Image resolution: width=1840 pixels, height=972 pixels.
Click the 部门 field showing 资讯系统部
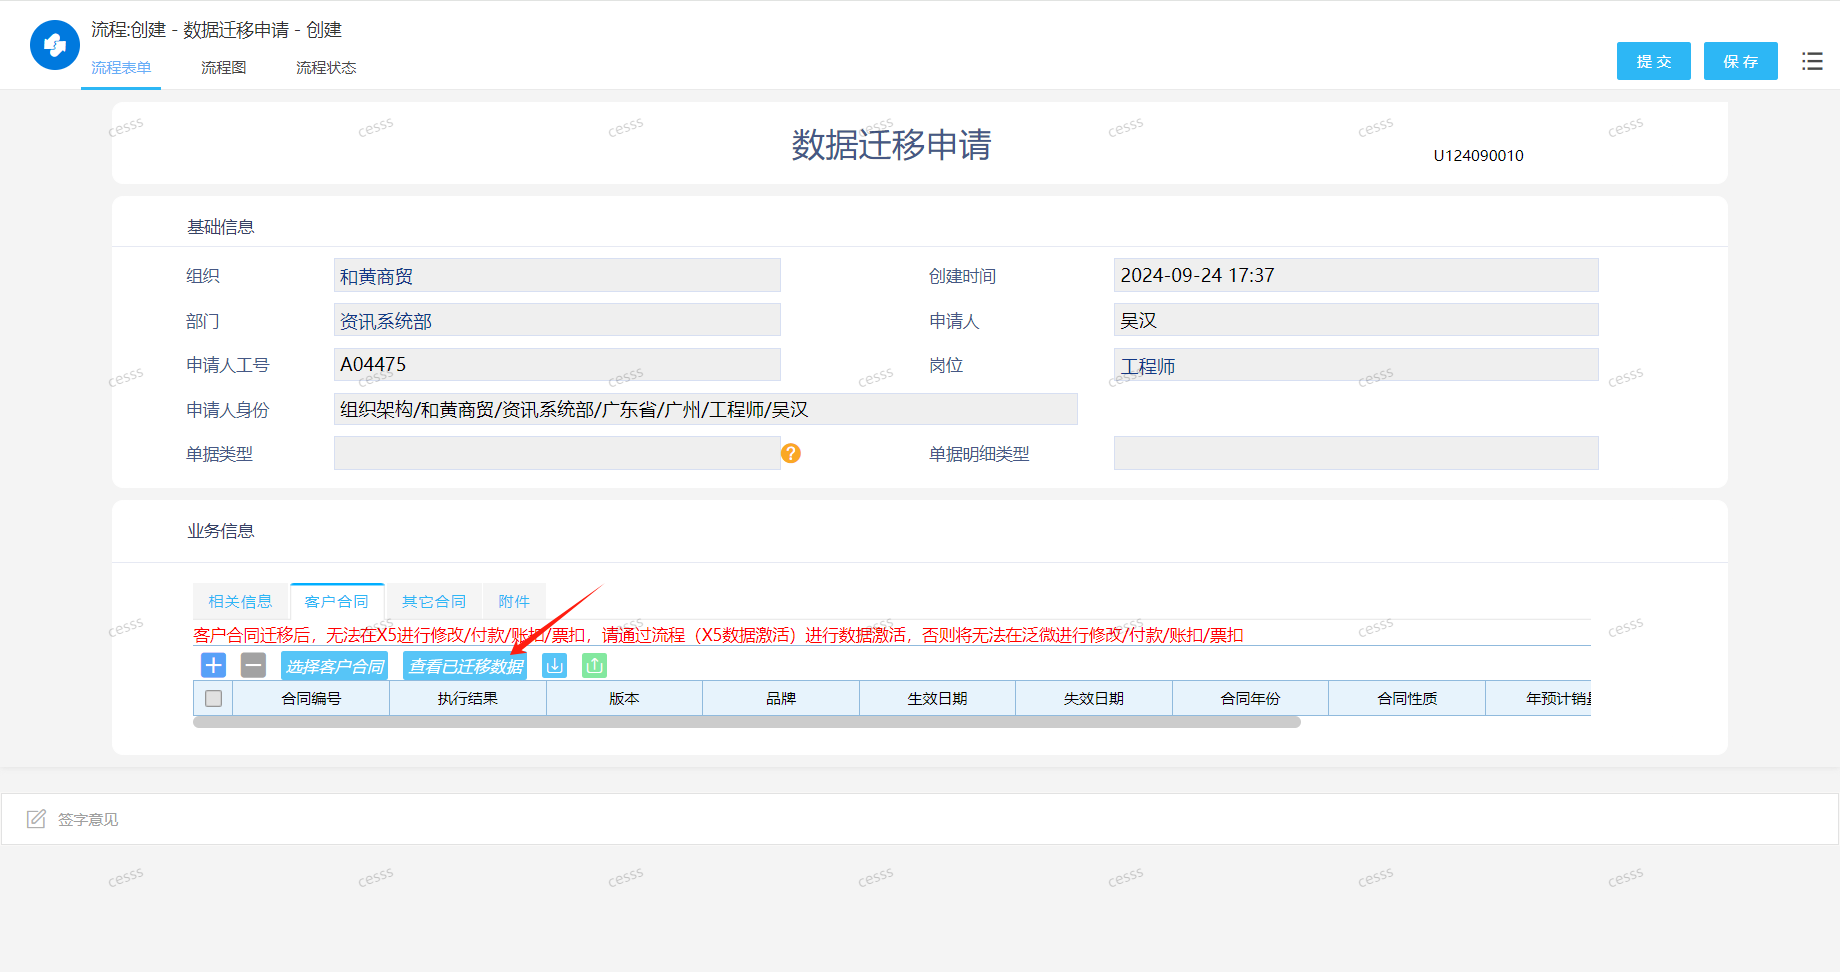[x=557, y=320]
